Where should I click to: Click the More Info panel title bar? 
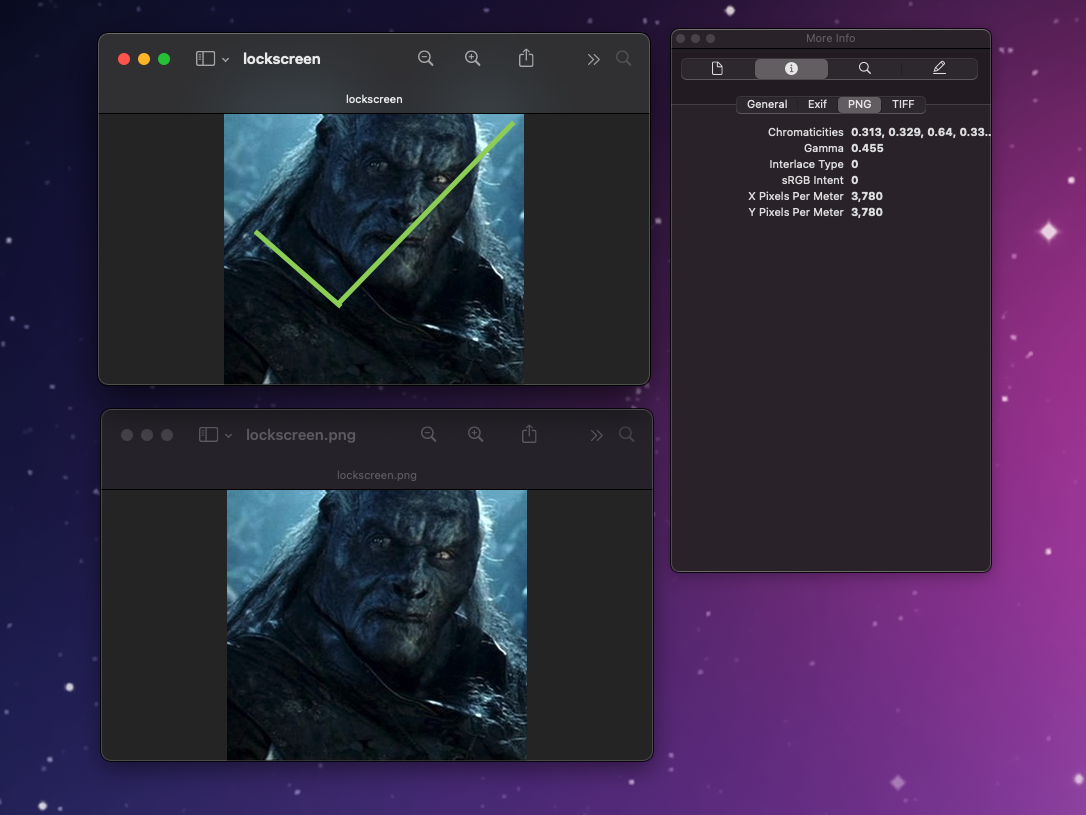click(830, 39)
